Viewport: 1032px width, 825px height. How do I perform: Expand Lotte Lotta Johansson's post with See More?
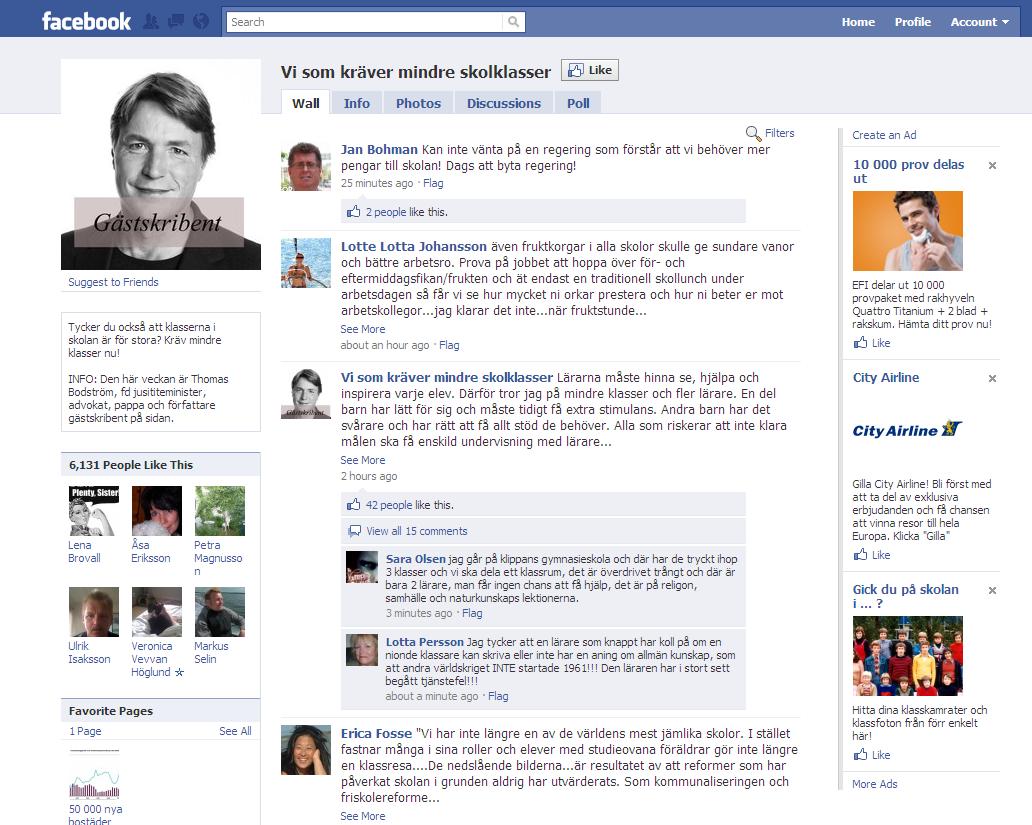(362, 329)
